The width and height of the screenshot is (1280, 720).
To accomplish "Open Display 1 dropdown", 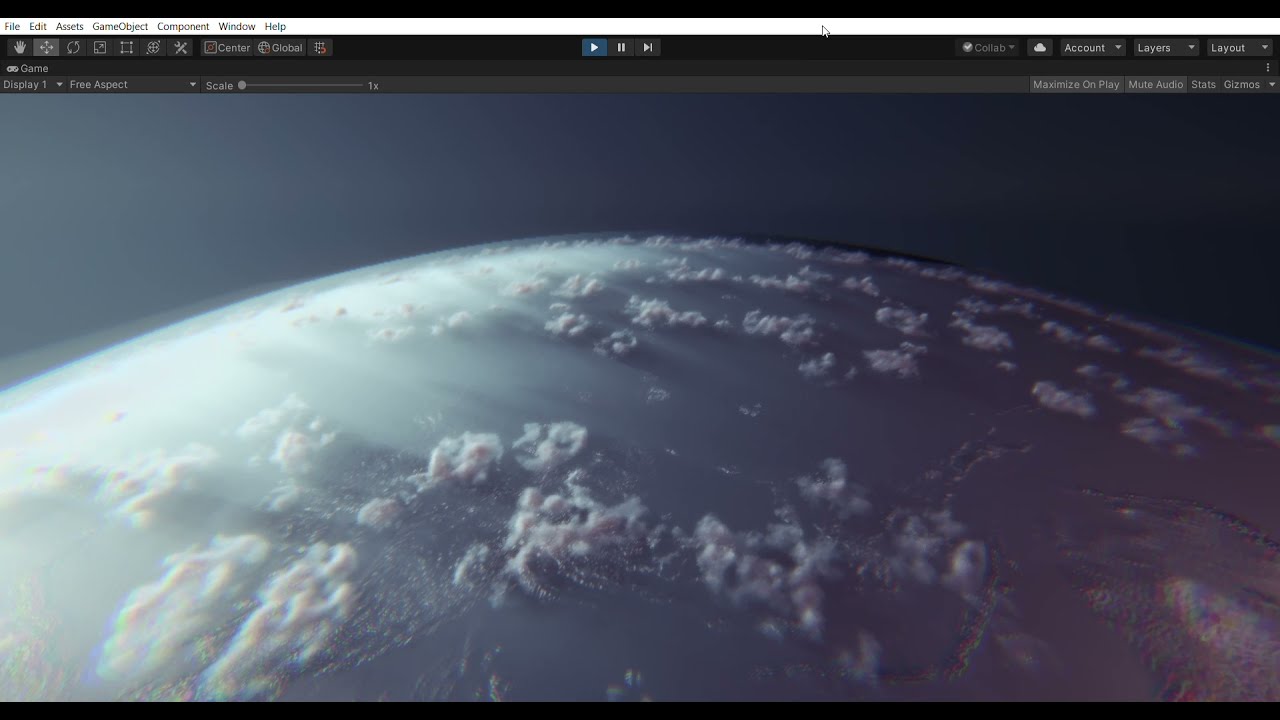I will click(33, 85).
